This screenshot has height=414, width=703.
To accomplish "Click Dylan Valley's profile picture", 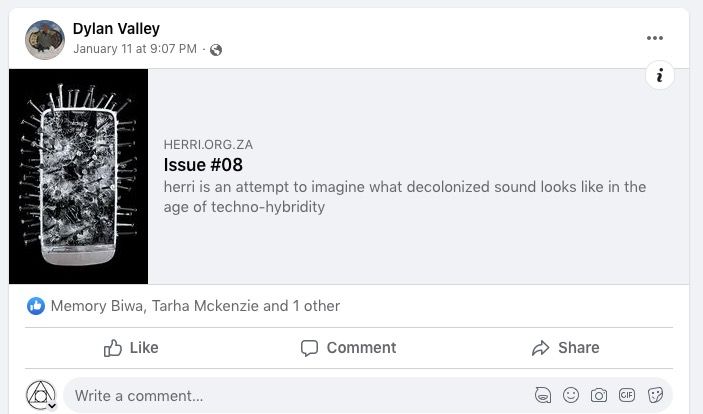I will [45, 39].
